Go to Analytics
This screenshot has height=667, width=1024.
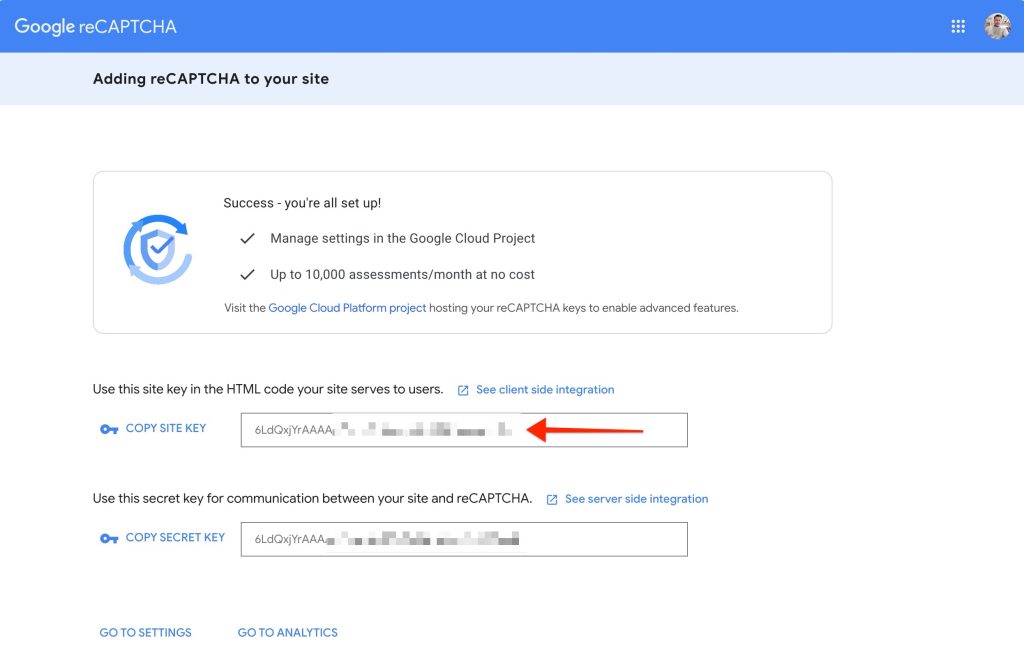click(287, 632)
